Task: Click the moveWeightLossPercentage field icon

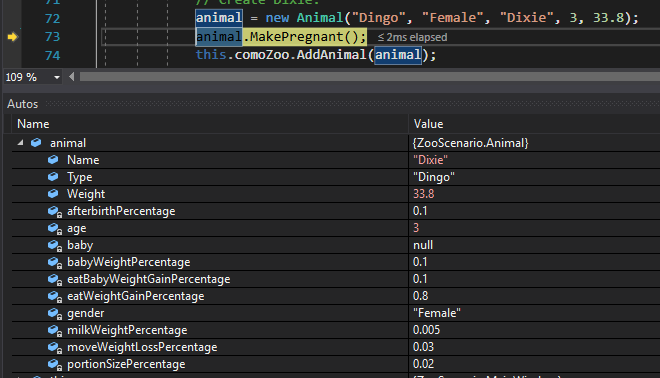Action: [55, 348]
